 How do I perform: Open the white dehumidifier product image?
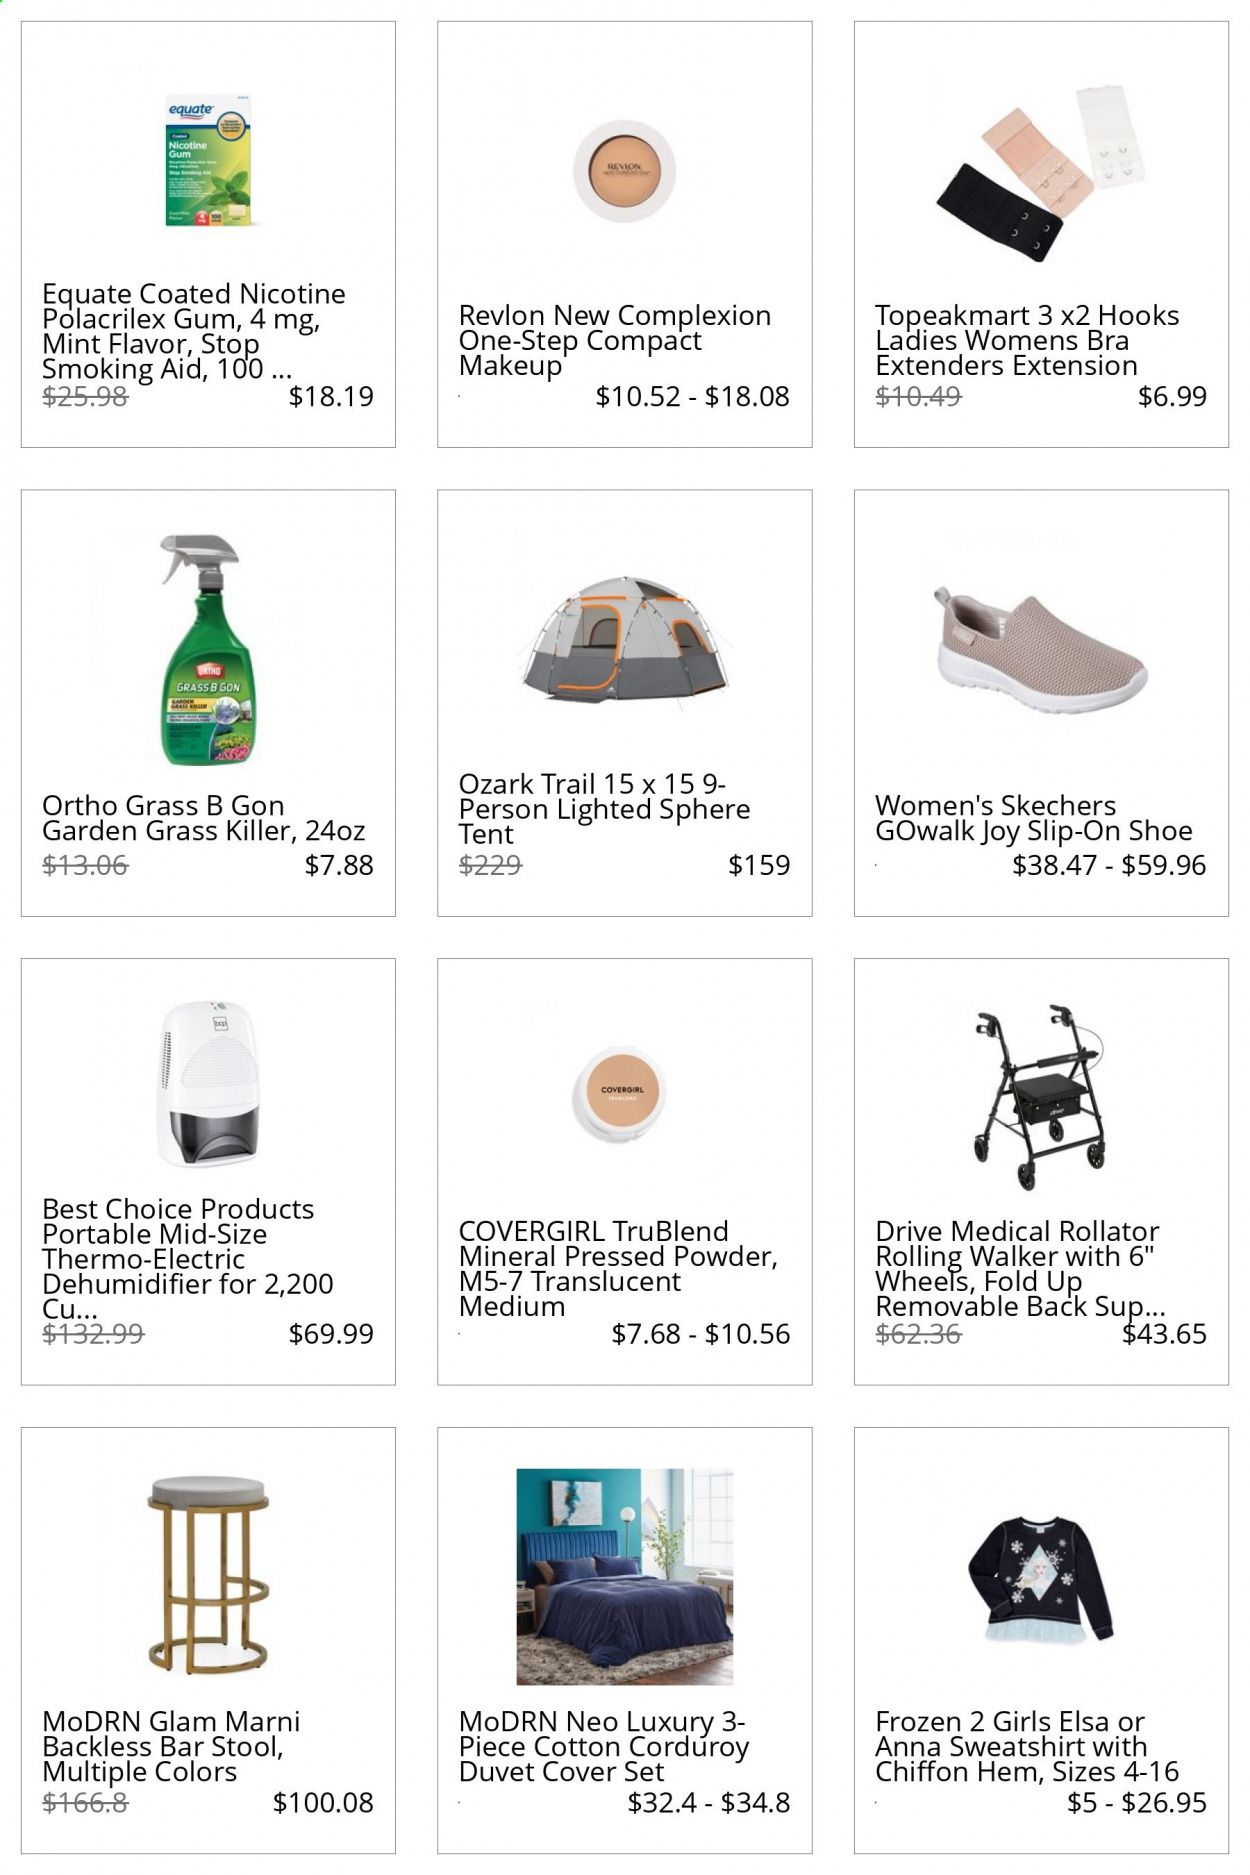point(208,1084)
